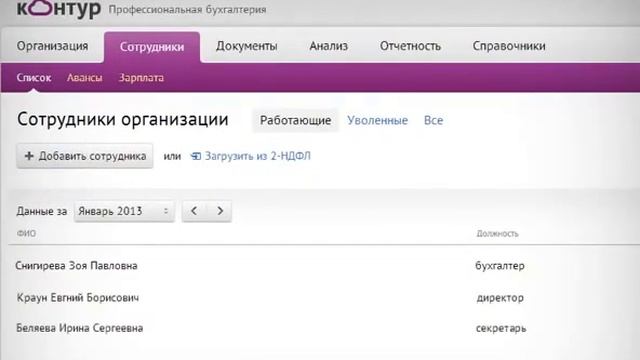This screenshot has height=360, width=640.
Task: Go to next month arrow
Action: point(220,211)
